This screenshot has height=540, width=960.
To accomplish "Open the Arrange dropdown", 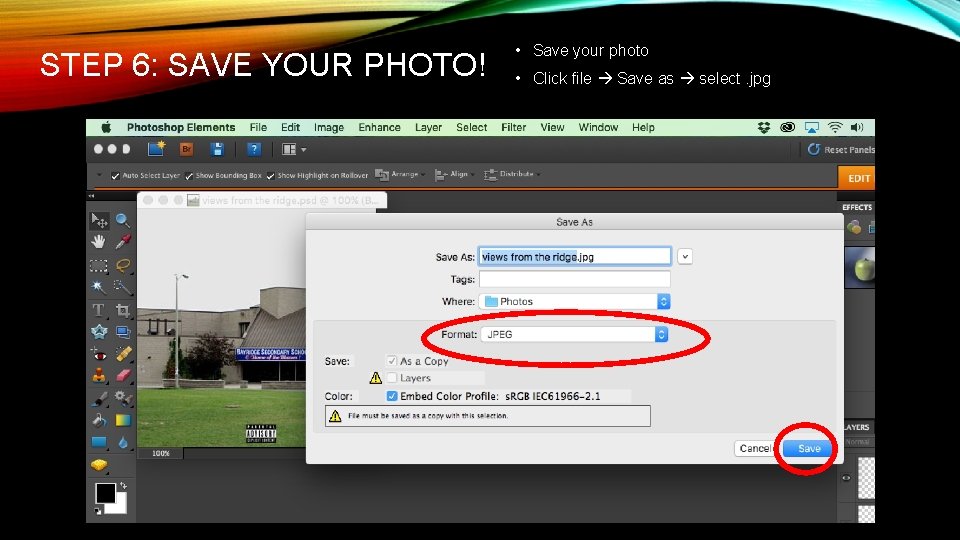I will (x=400, y=174).
